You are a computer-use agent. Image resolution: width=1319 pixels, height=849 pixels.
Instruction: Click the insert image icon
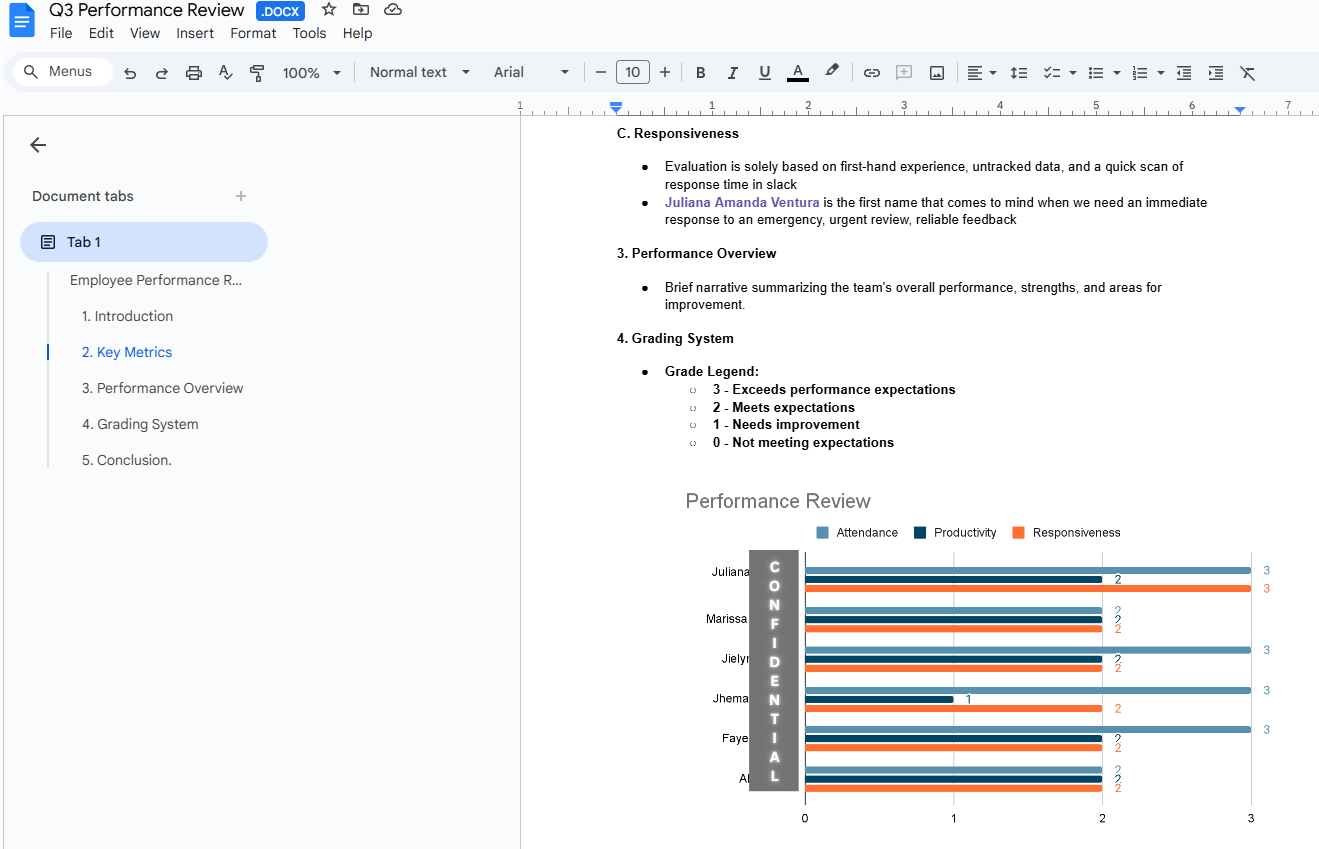click(x=937, y=73)
